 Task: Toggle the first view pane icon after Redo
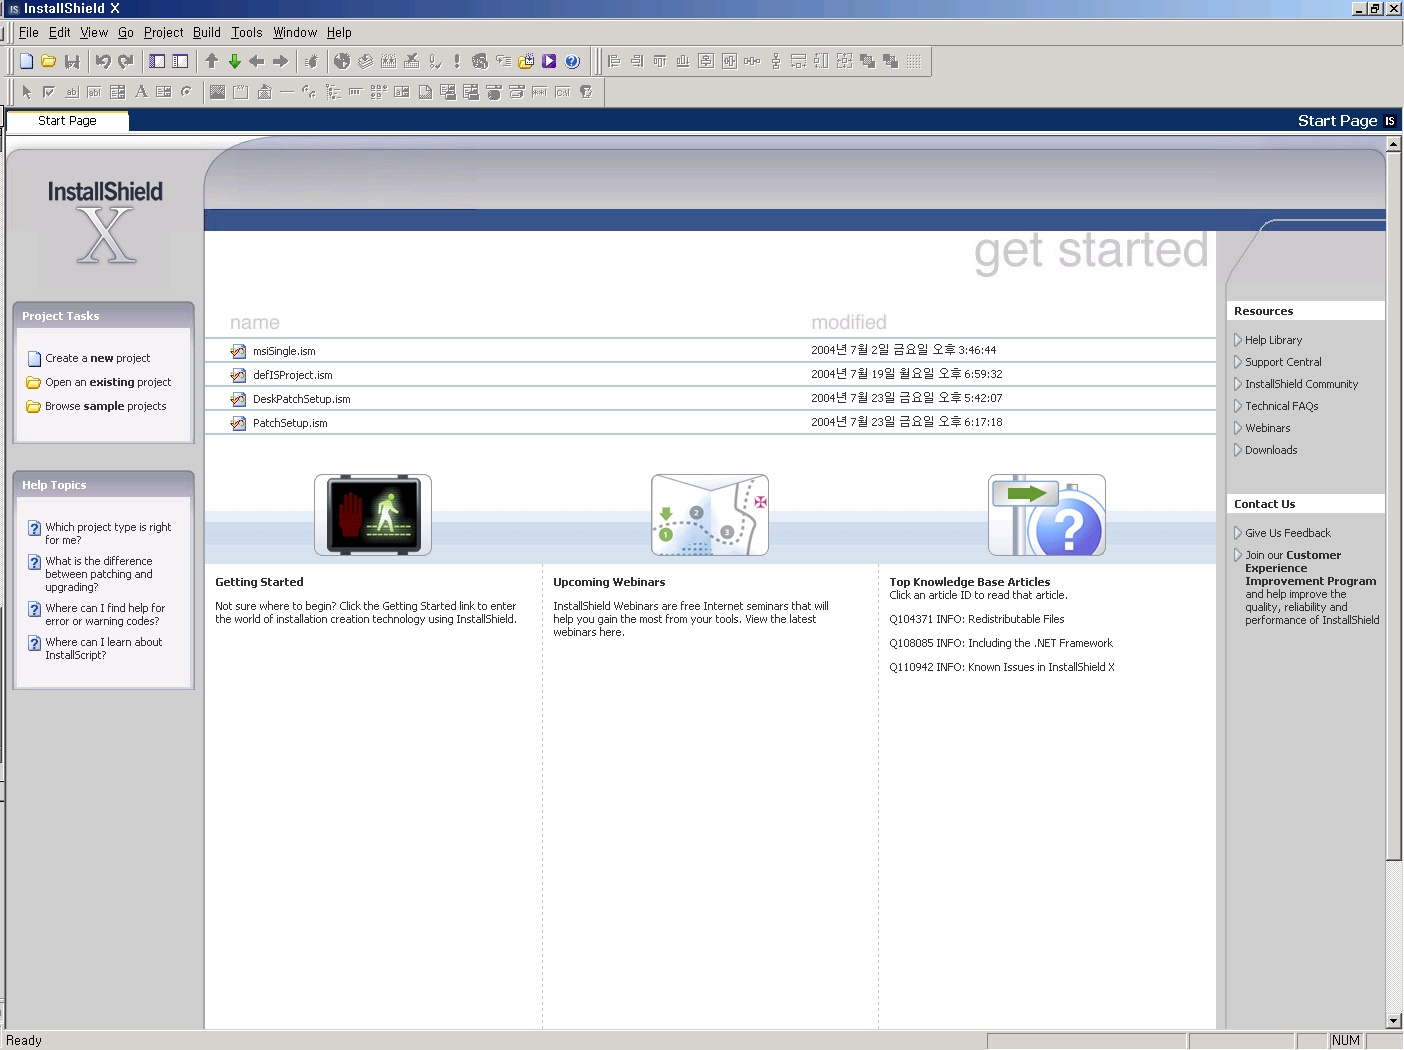pos(157,61)
